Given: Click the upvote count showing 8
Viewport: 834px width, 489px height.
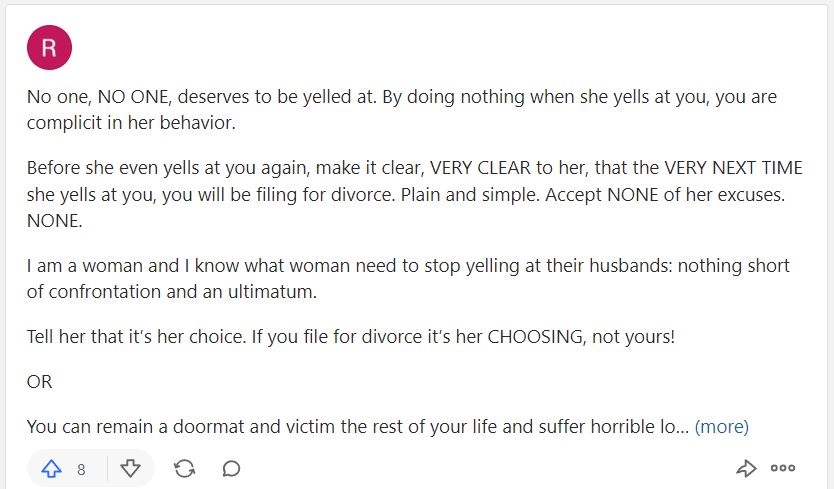Looking at the screenshot, I should tap(81, 469).
